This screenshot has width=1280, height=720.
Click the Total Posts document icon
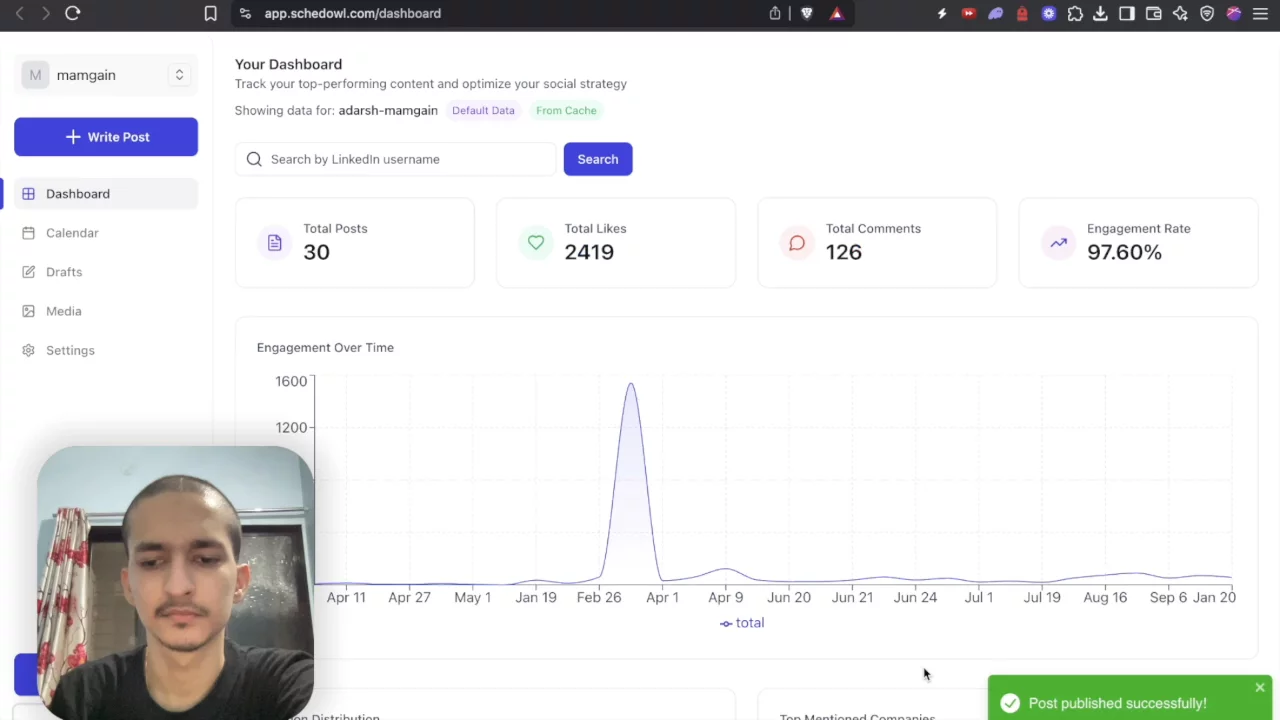[x=274, y=243]
